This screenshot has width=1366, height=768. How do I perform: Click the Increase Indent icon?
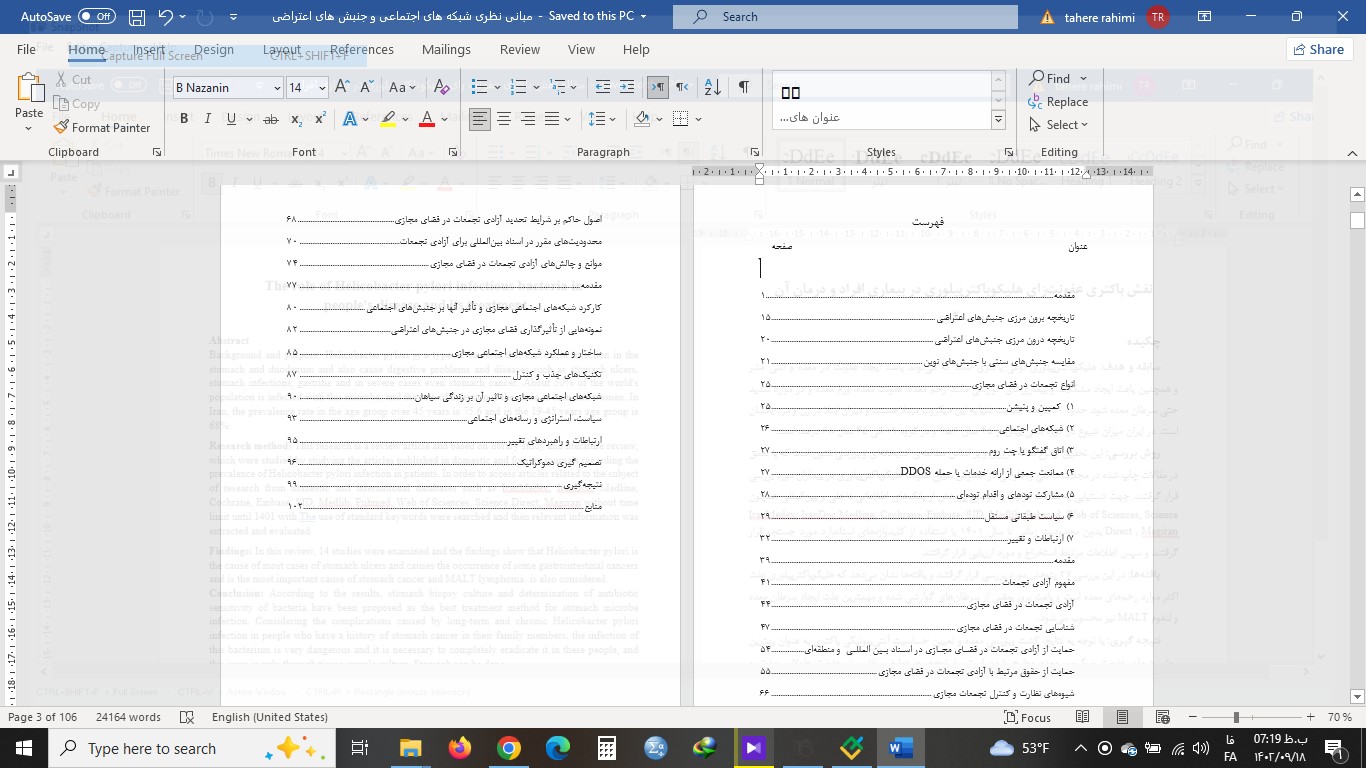coord(627,87)
